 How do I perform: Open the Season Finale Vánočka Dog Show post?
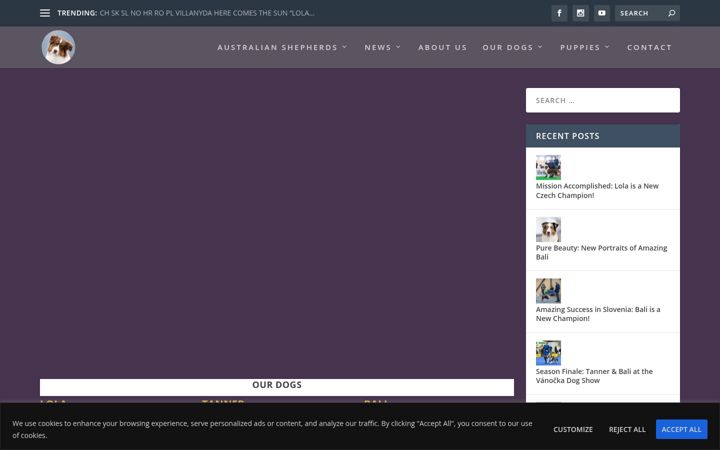[594, 376]
